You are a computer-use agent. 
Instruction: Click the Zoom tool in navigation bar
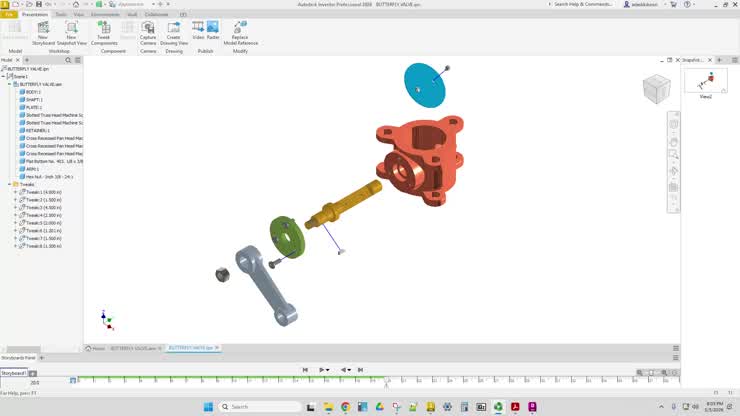673,154
